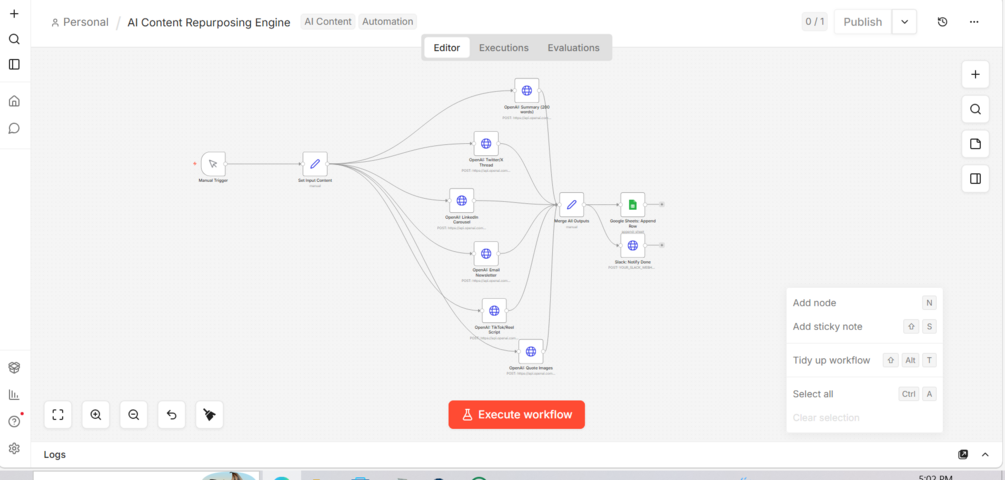
Task: Choose Tidy up workflow from the menu
Action: pyautogui.click(x=864, y=360)
